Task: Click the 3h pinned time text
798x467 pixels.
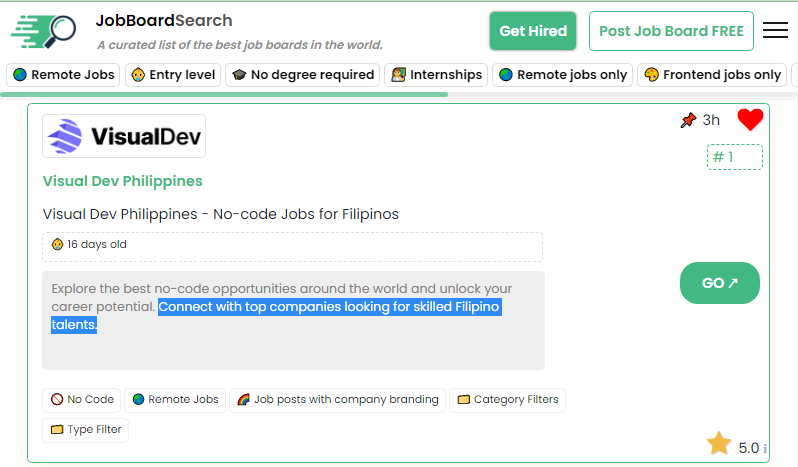Action: [x=711, y=120]
